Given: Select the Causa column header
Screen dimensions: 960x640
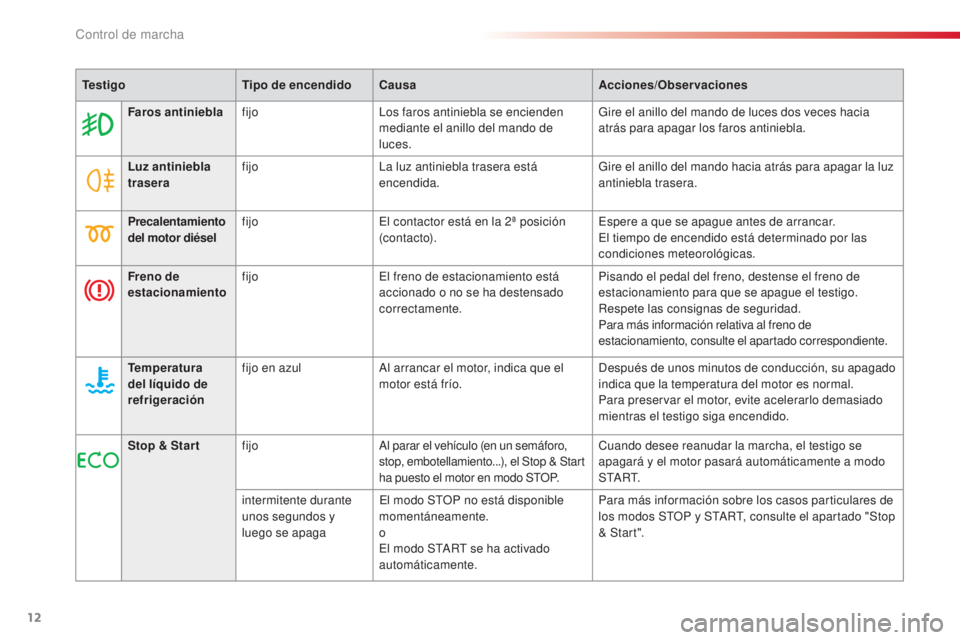Looking at the screenshot, I should 397,85.
